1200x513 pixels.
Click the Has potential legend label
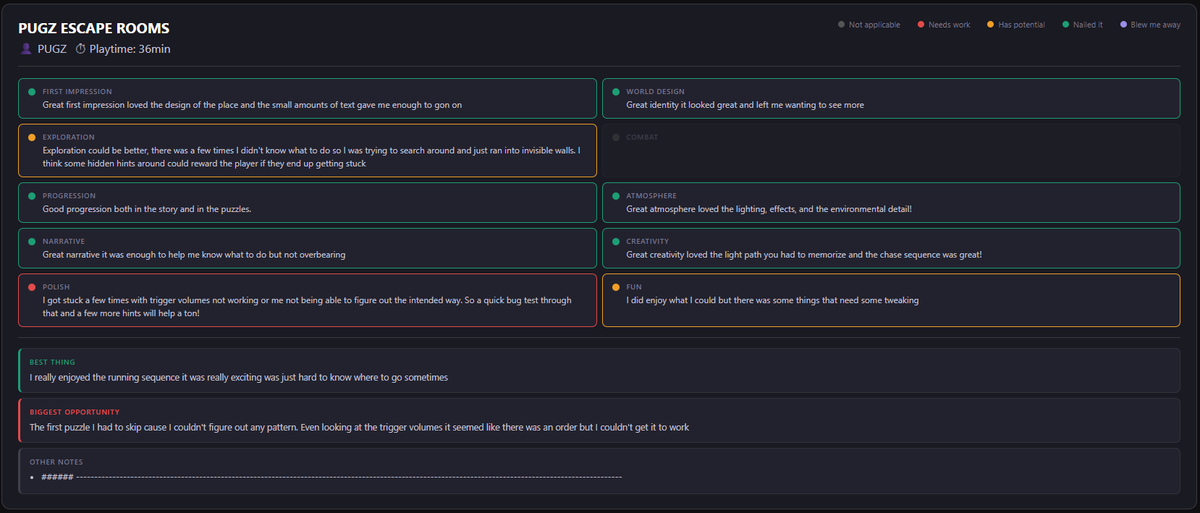point(1022,24)
